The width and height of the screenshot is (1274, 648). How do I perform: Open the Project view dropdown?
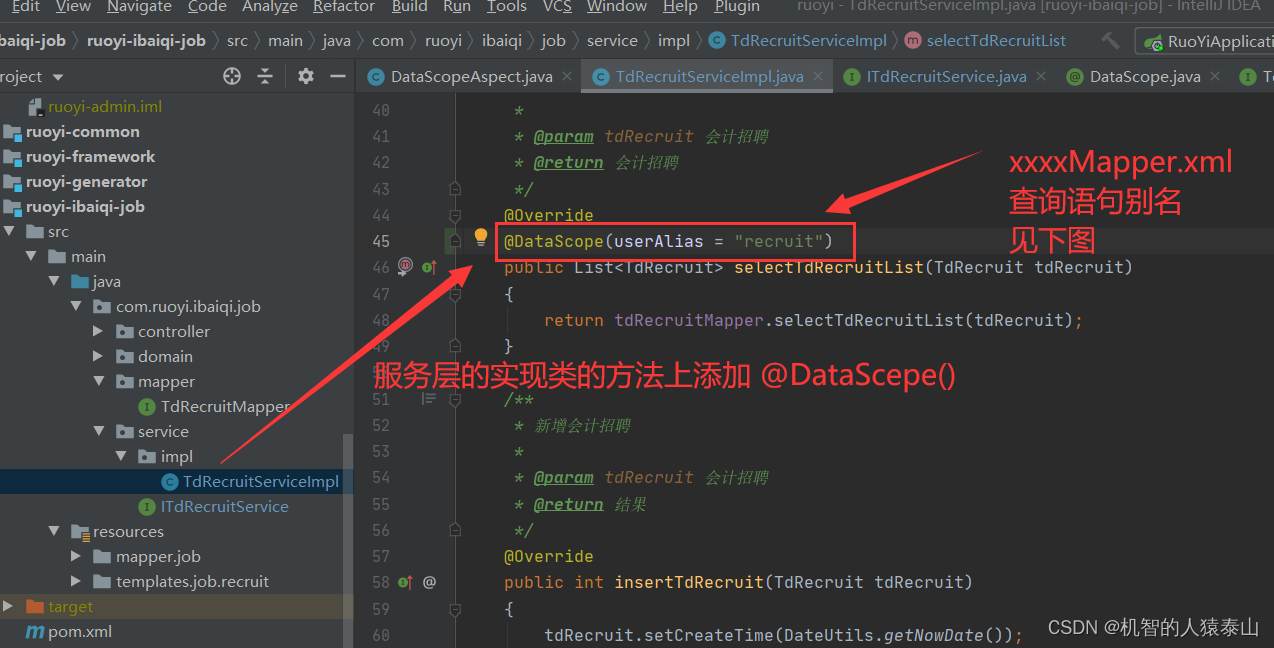57,77
